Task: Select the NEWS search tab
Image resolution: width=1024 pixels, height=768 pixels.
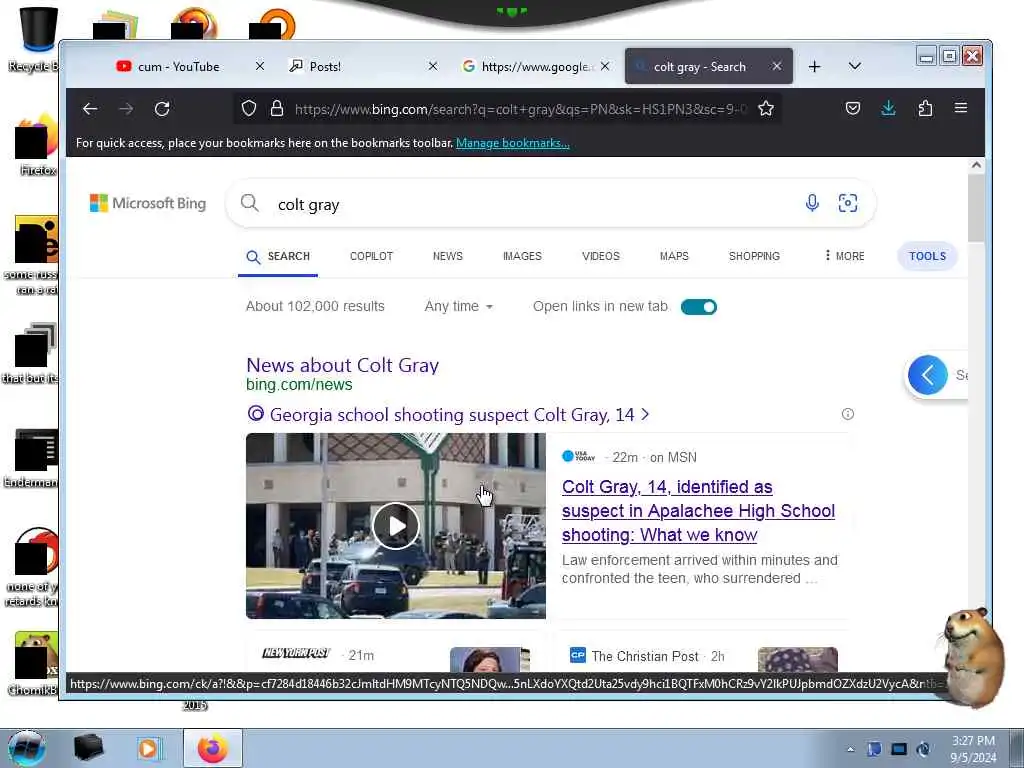Action: pos(447,256)
